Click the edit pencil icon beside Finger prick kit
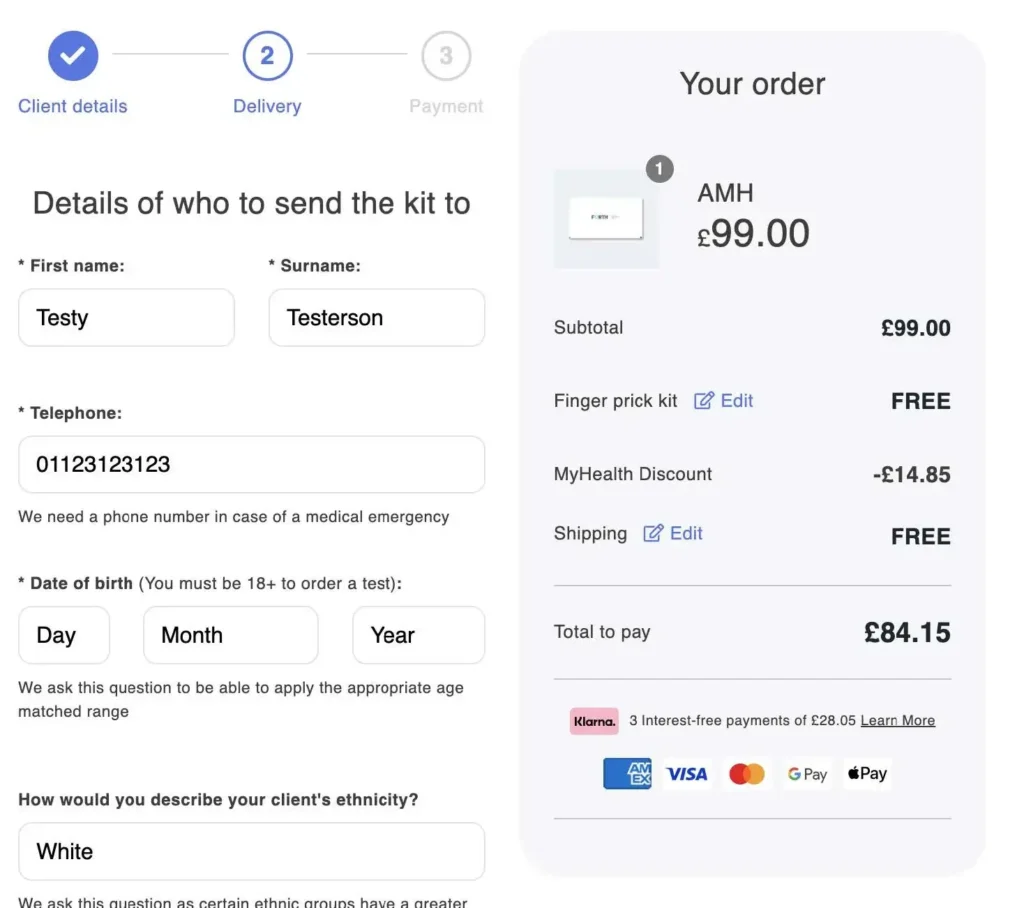The image size is (1024, 908). coord(706,400)
